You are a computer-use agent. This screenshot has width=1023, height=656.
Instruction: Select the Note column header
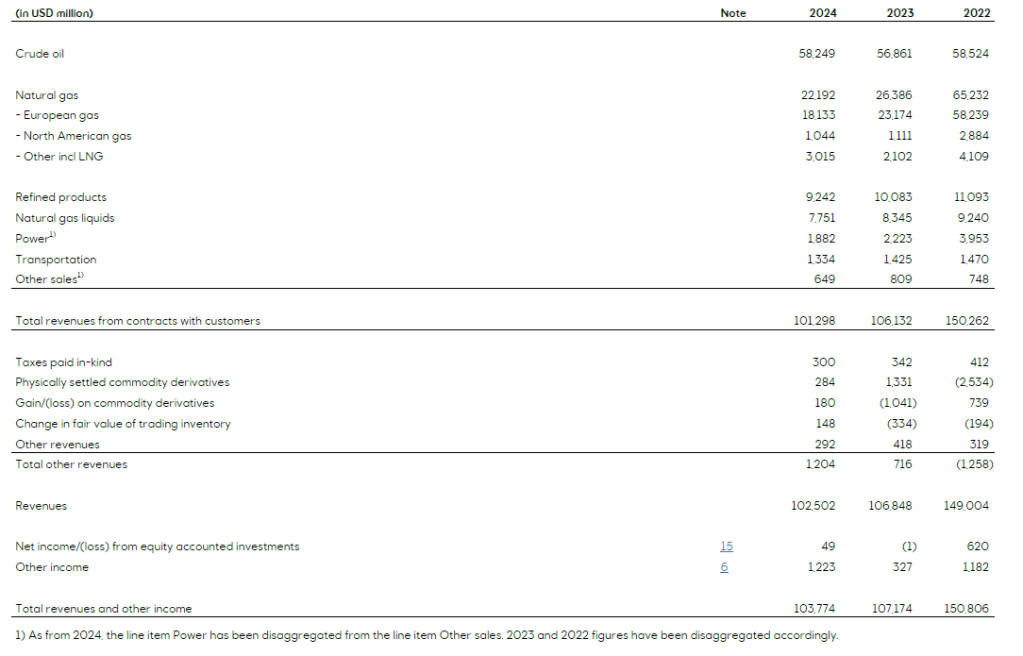click(733, 13)
